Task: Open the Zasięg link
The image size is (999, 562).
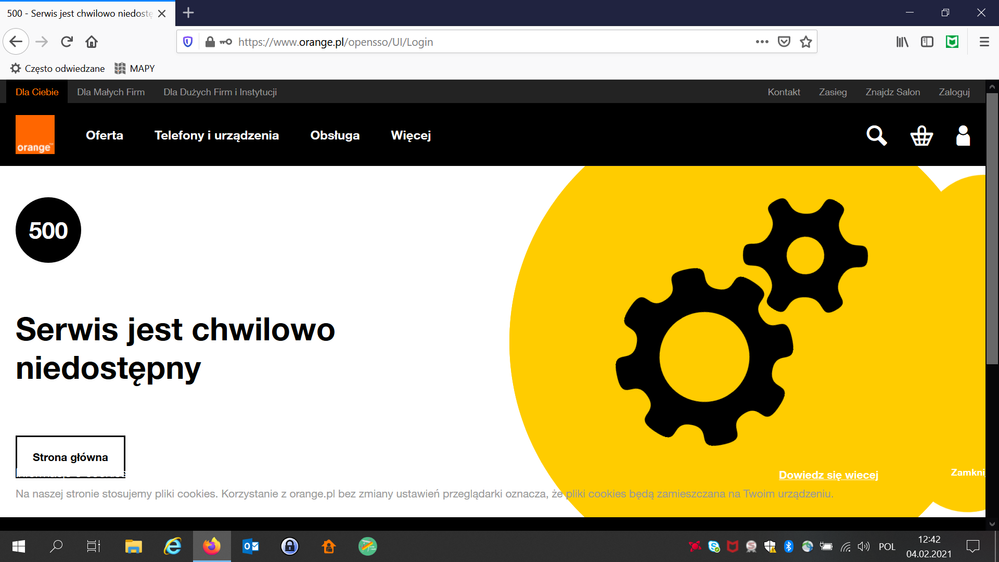Action: pyautogui.click(x=833, y=92)
